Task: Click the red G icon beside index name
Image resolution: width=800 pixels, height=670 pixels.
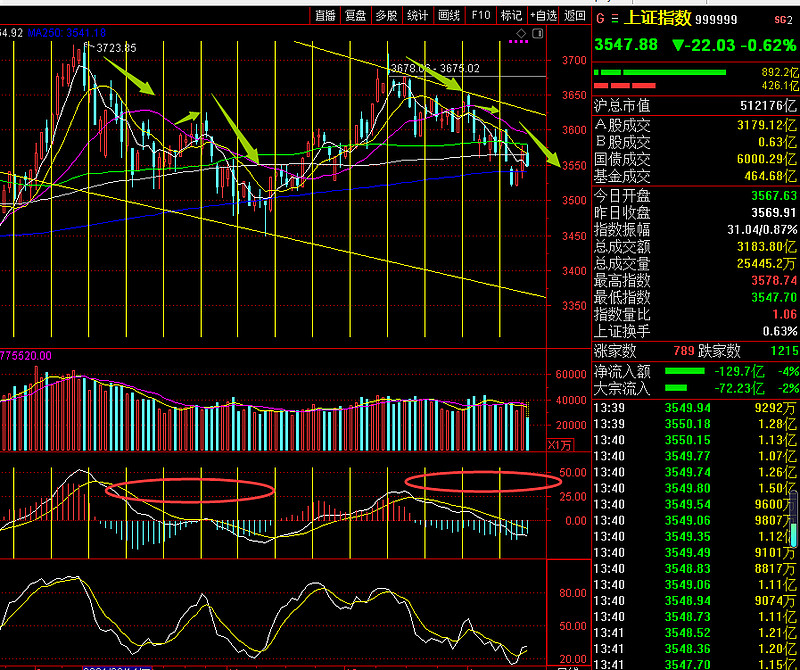Action: coord(599,18)
